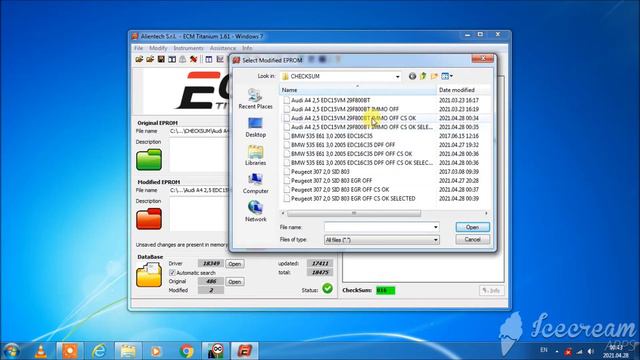
Task: Click the yellow DataBase folder icon
Action: 149,275
